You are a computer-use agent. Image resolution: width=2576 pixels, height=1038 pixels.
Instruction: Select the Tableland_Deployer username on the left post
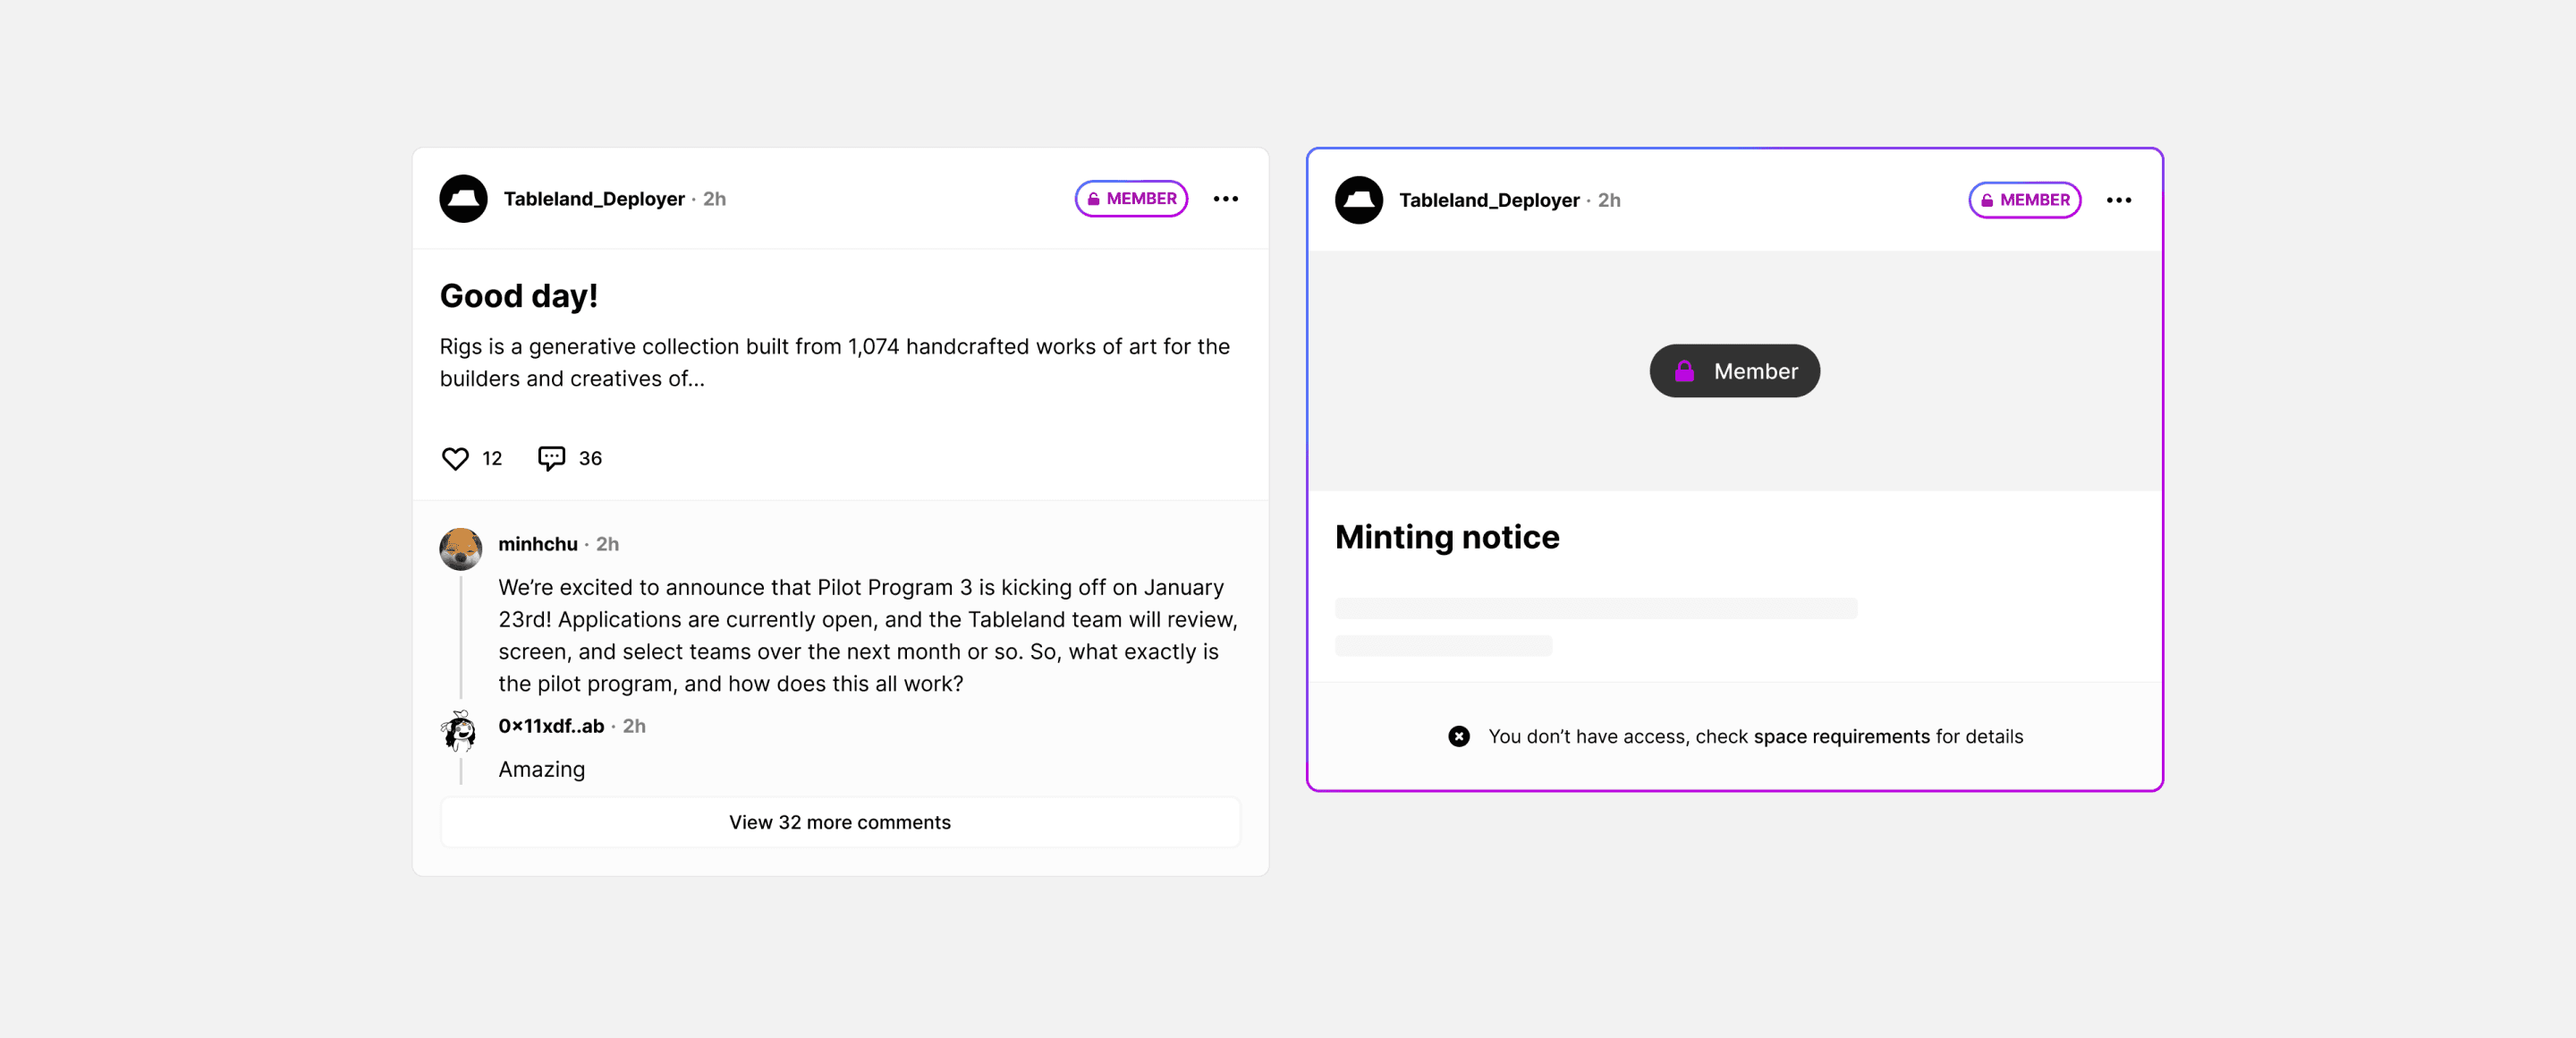(593, 197)
